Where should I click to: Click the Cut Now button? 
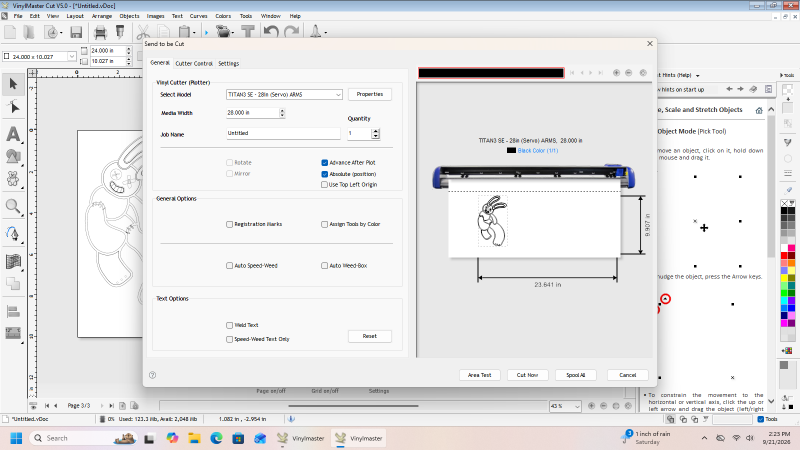coord(528,375)
